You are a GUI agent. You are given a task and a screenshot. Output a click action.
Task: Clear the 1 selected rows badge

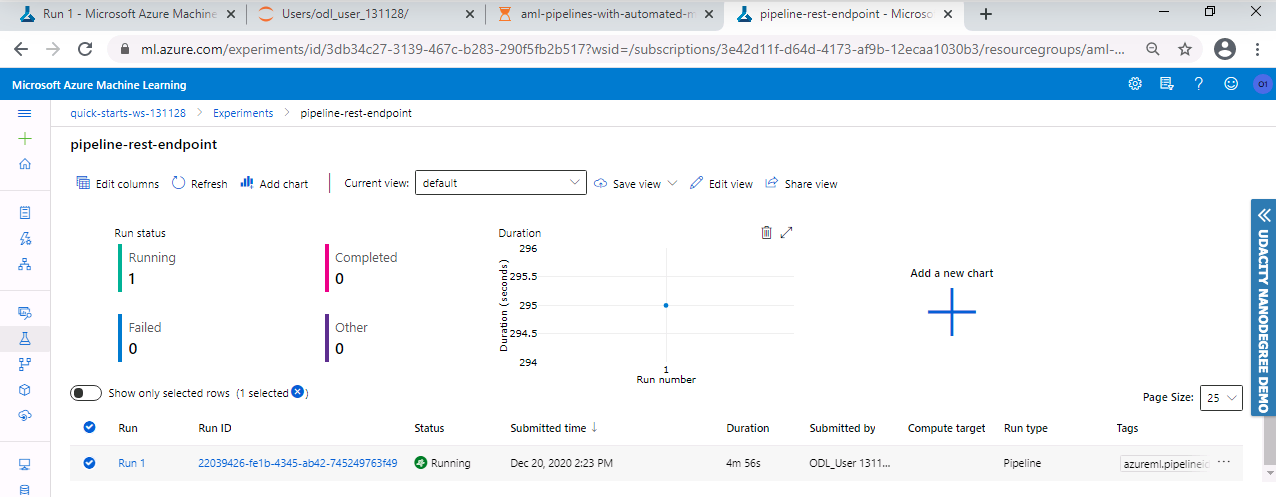297,392
